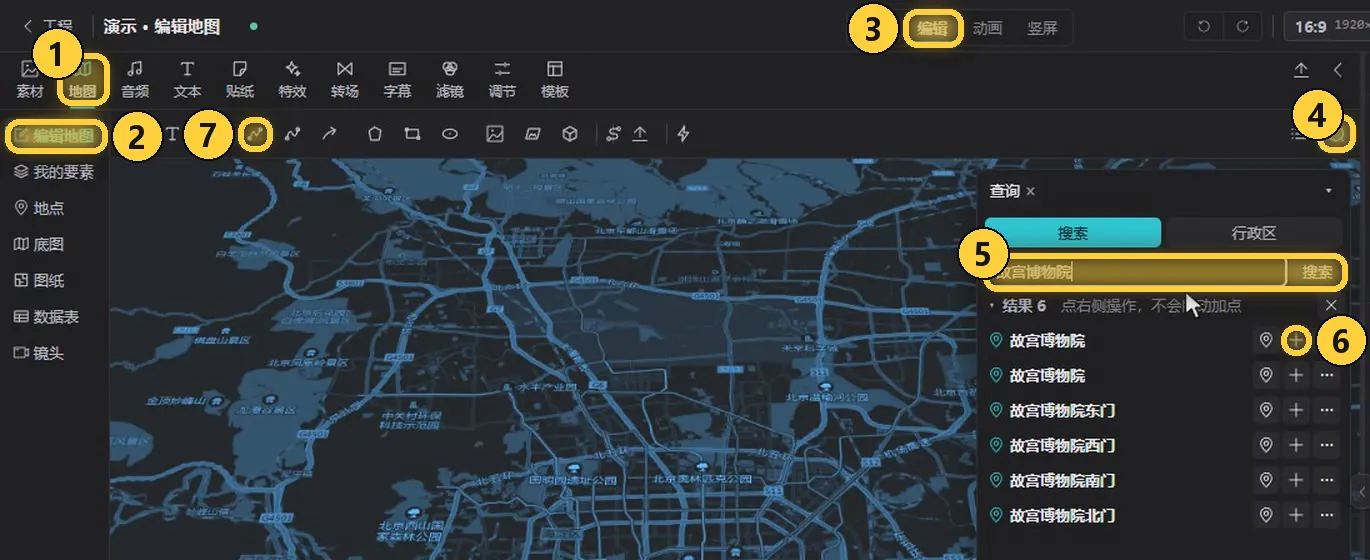Select the rectangle shape tool
The image size is (1370, 560).
click(412, 134)
